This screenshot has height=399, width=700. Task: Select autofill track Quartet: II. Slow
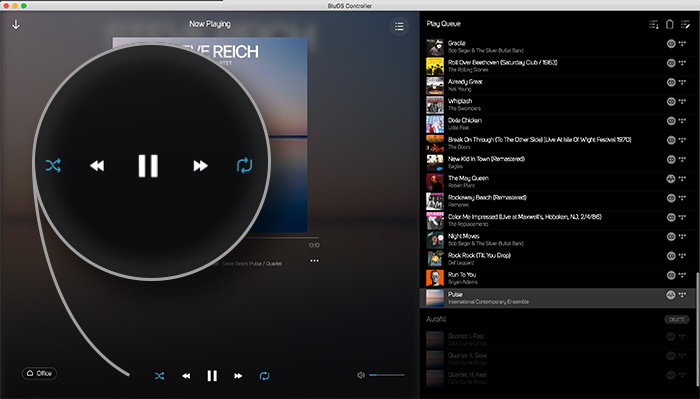pyautogui.click(x=558, y=358)
